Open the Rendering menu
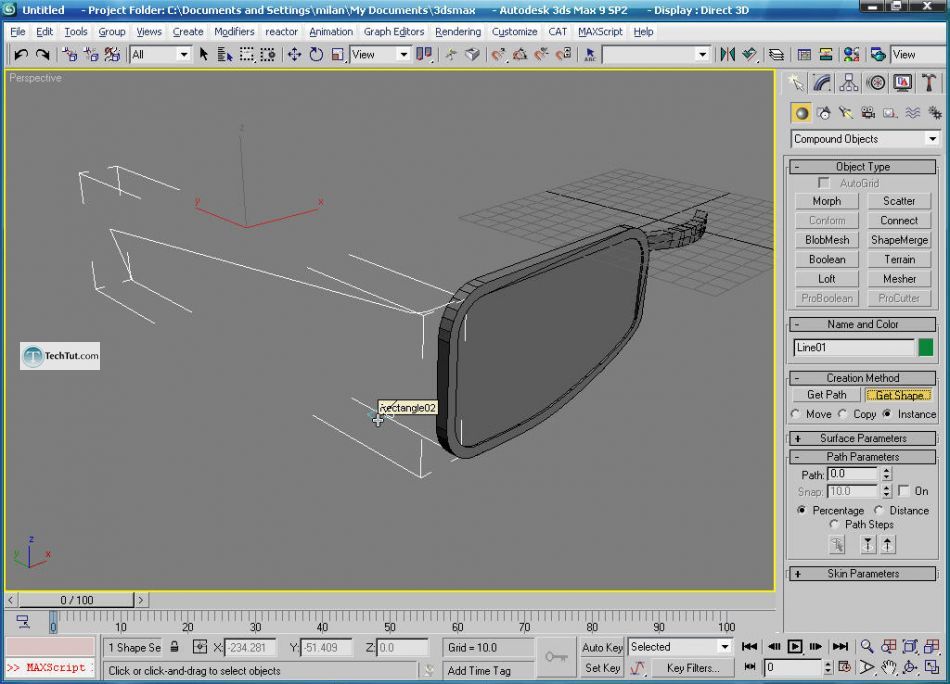 [x=458, y=32]
